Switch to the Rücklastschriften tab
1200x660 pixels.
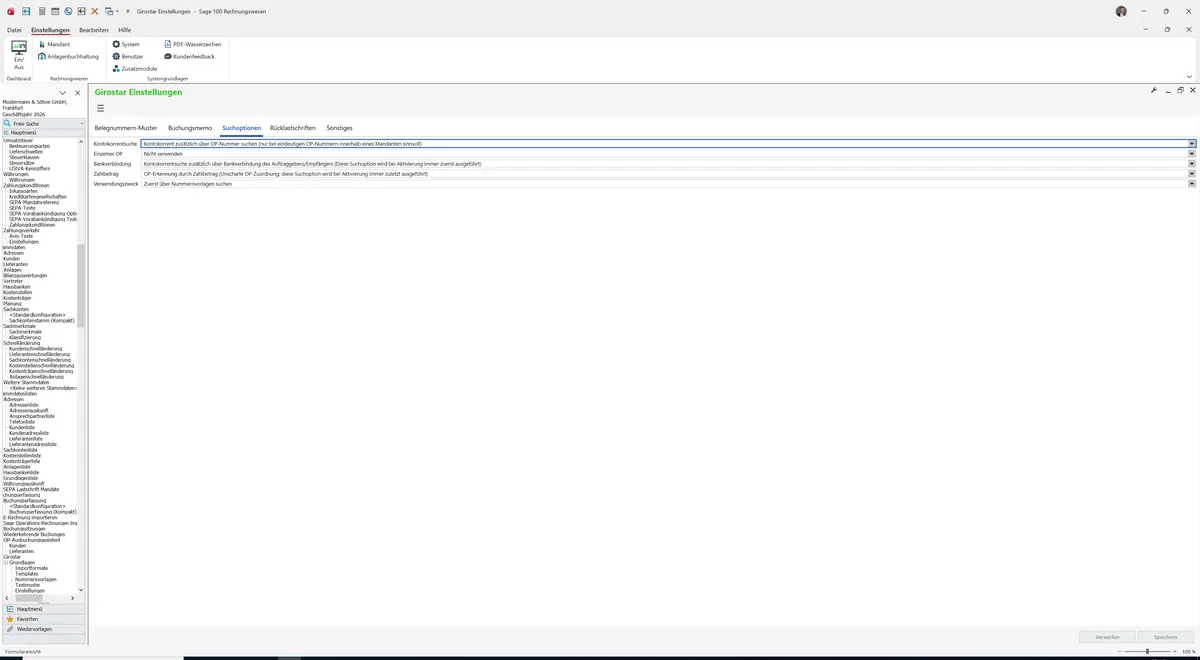(293, 128)
